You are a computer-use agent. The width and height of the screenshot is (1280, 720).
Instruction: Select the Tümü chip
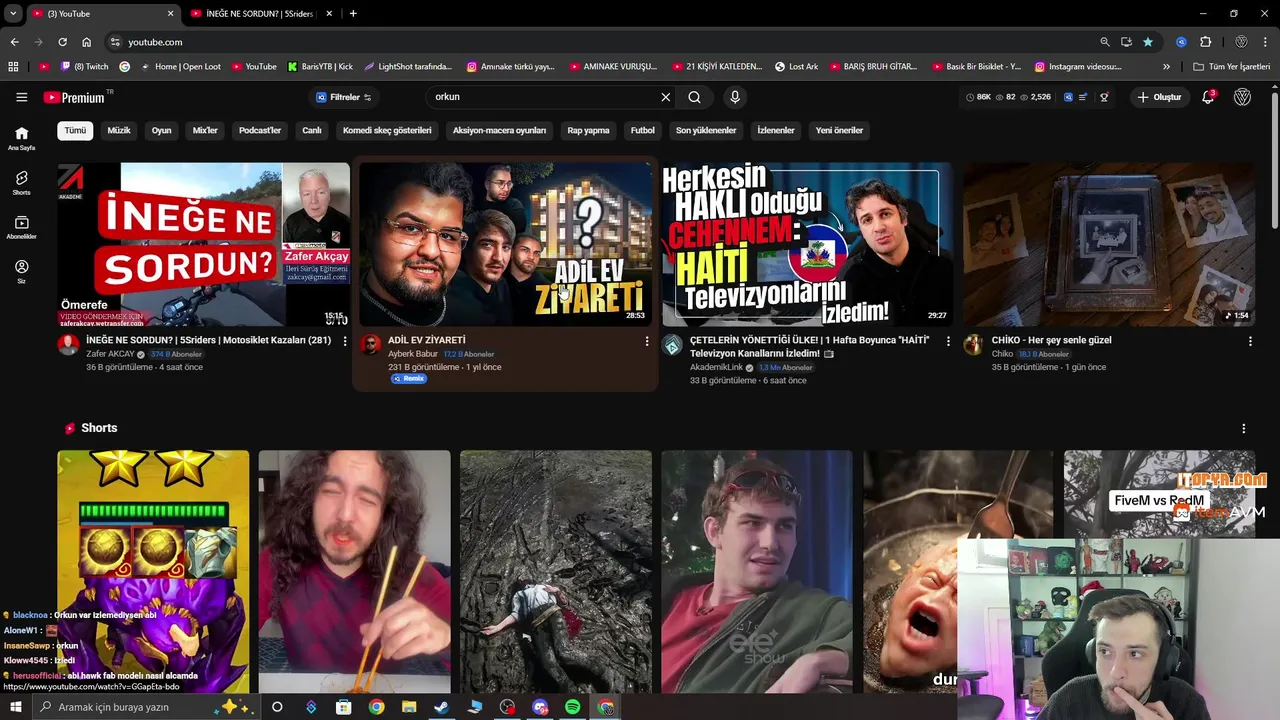point(75,130)
